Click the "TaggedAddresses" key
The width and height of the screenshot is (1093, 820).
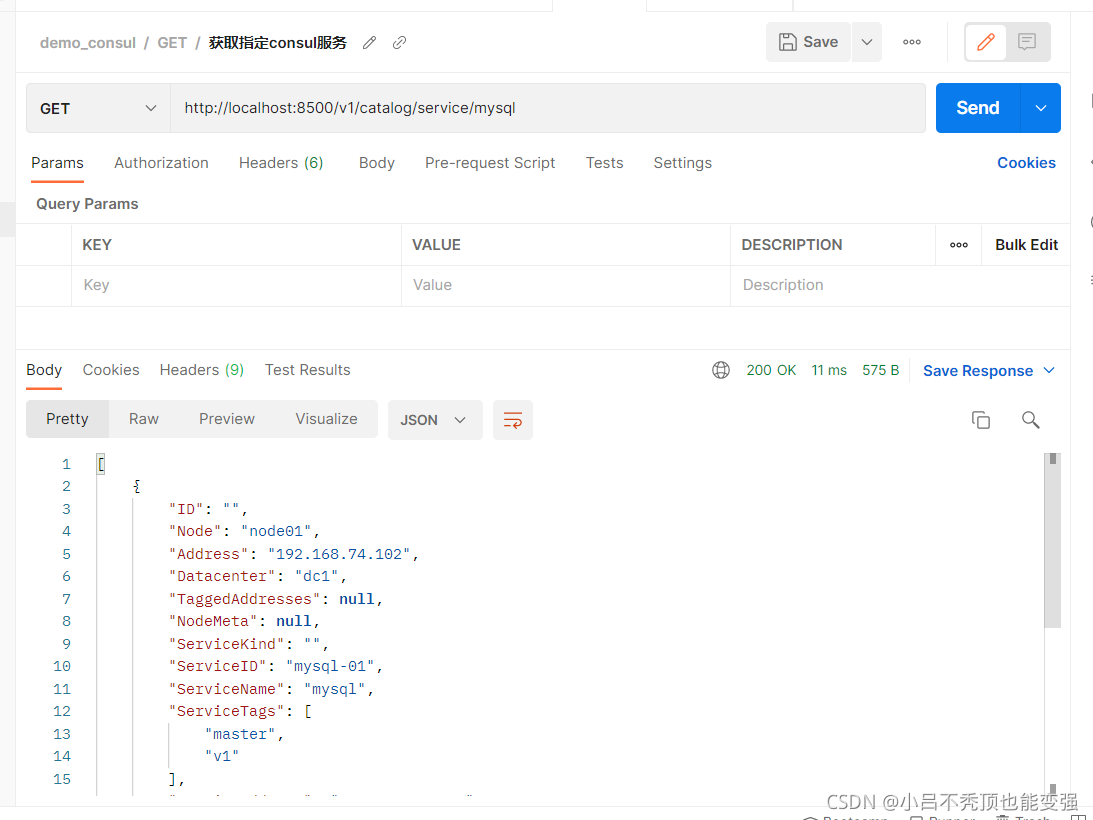tap(245, 599)
